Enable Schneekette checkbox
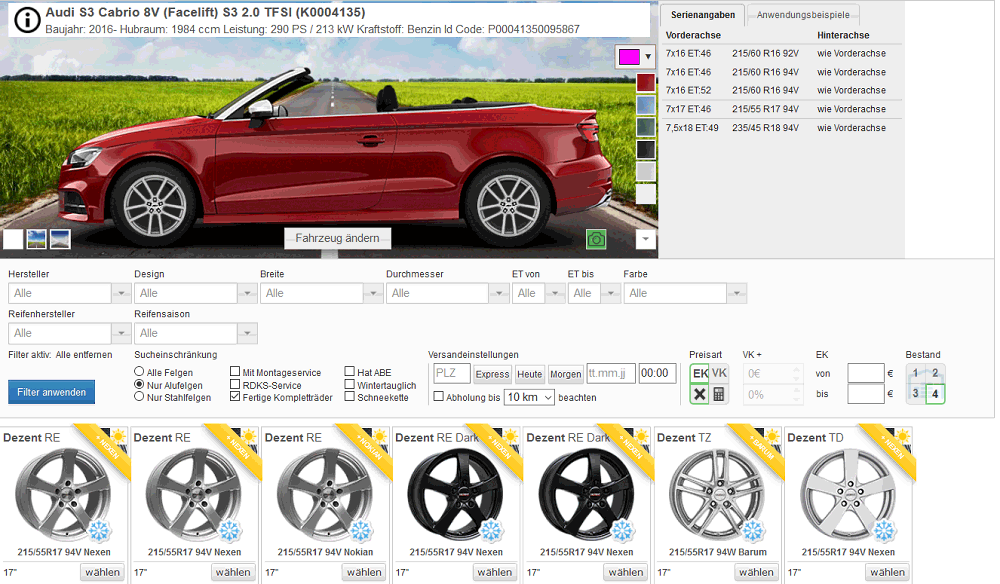Image resolution: width=1000 pixels, height=584 pixels. click(x=349, y=397)
